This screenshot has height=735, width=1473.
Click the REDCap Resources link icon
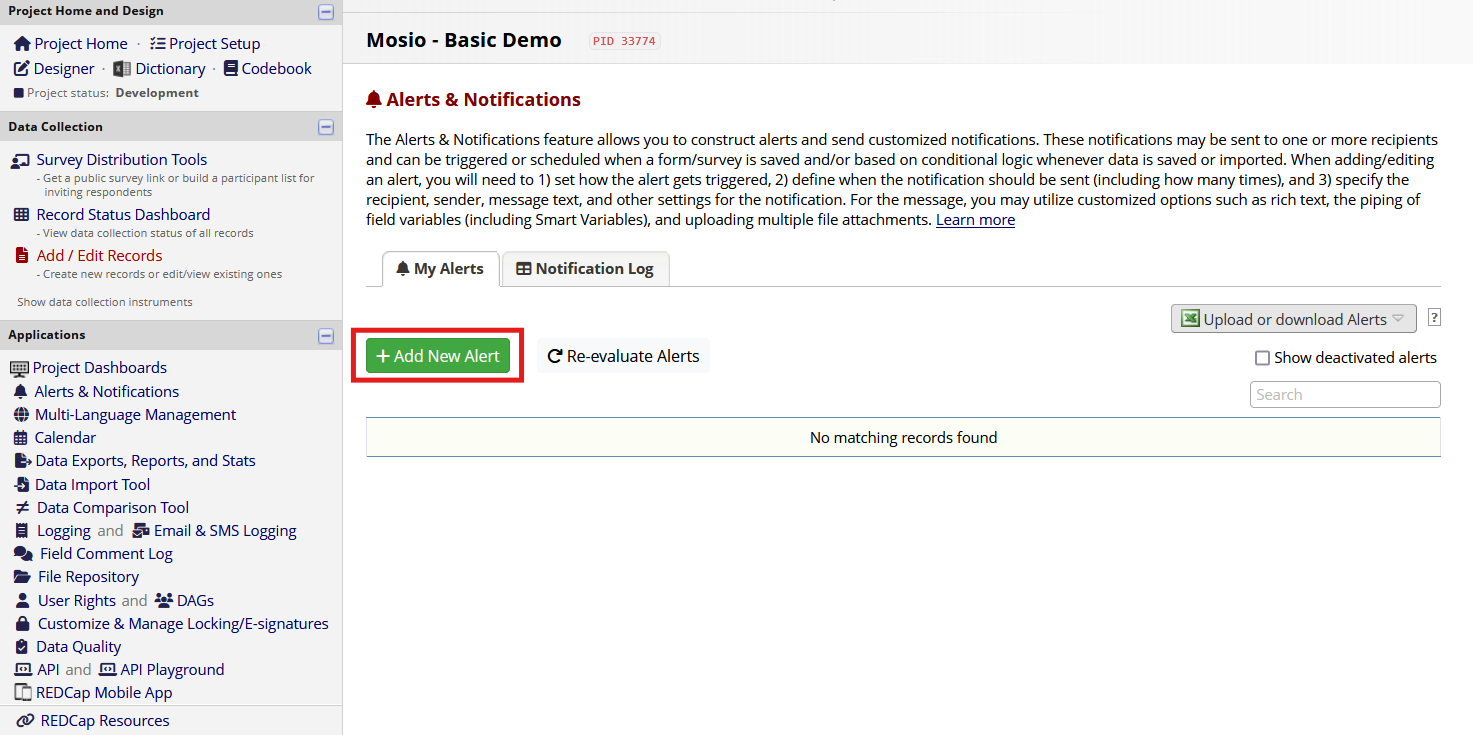[x=25, y=721]
